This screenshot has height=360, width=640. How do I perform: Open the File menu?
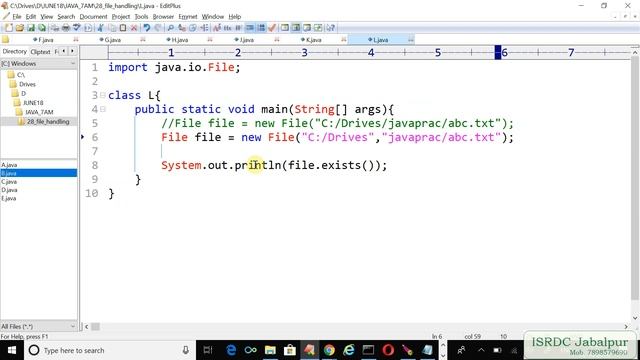click(x=17, y=17)
